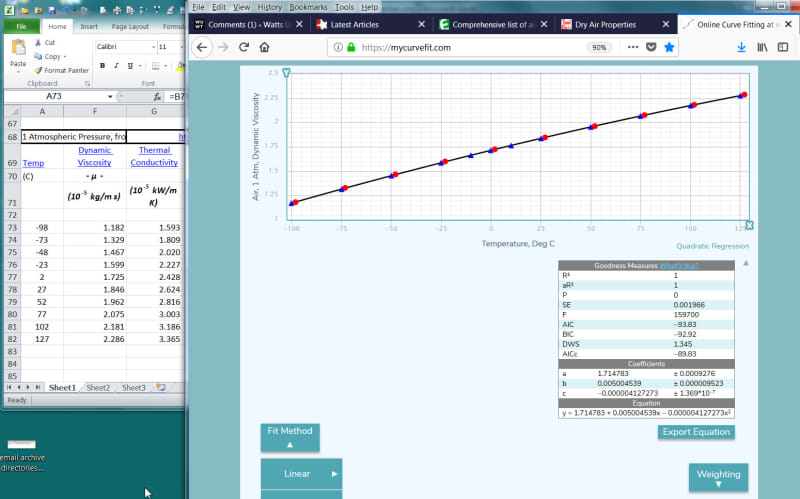800x499 pixels.
Task: Click the Name Box showing A73
Action: point(55,96)
